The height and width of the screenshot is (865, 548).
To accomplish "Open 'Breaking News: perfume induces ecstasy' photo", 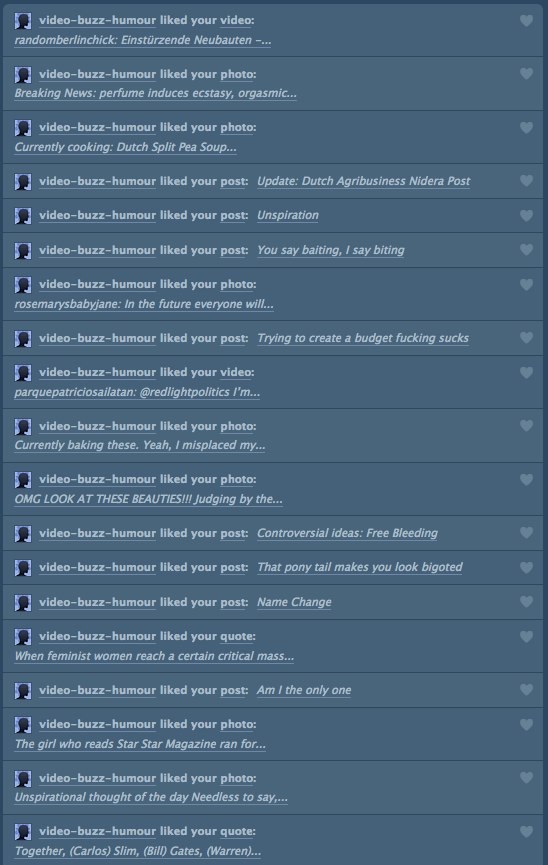I will (156, 93).
